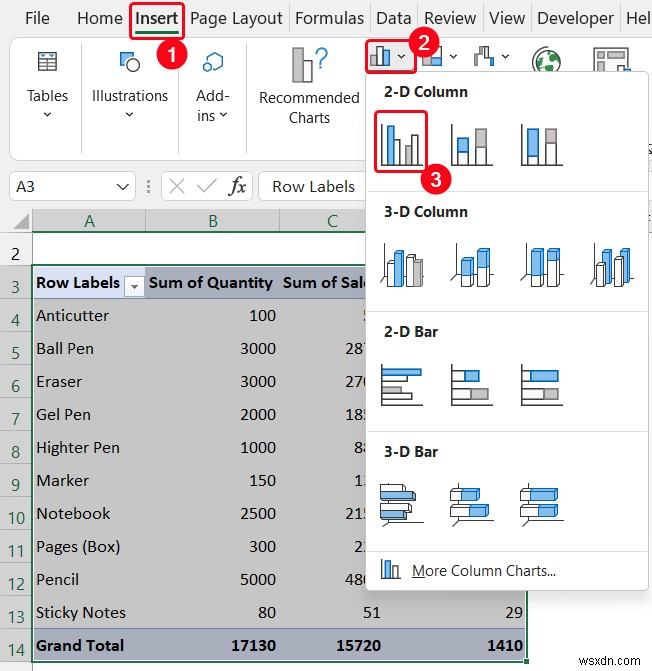Click the Insert Hierarchy Chart icon
Viewport: 652px width, 671px height.
[432, 56]
